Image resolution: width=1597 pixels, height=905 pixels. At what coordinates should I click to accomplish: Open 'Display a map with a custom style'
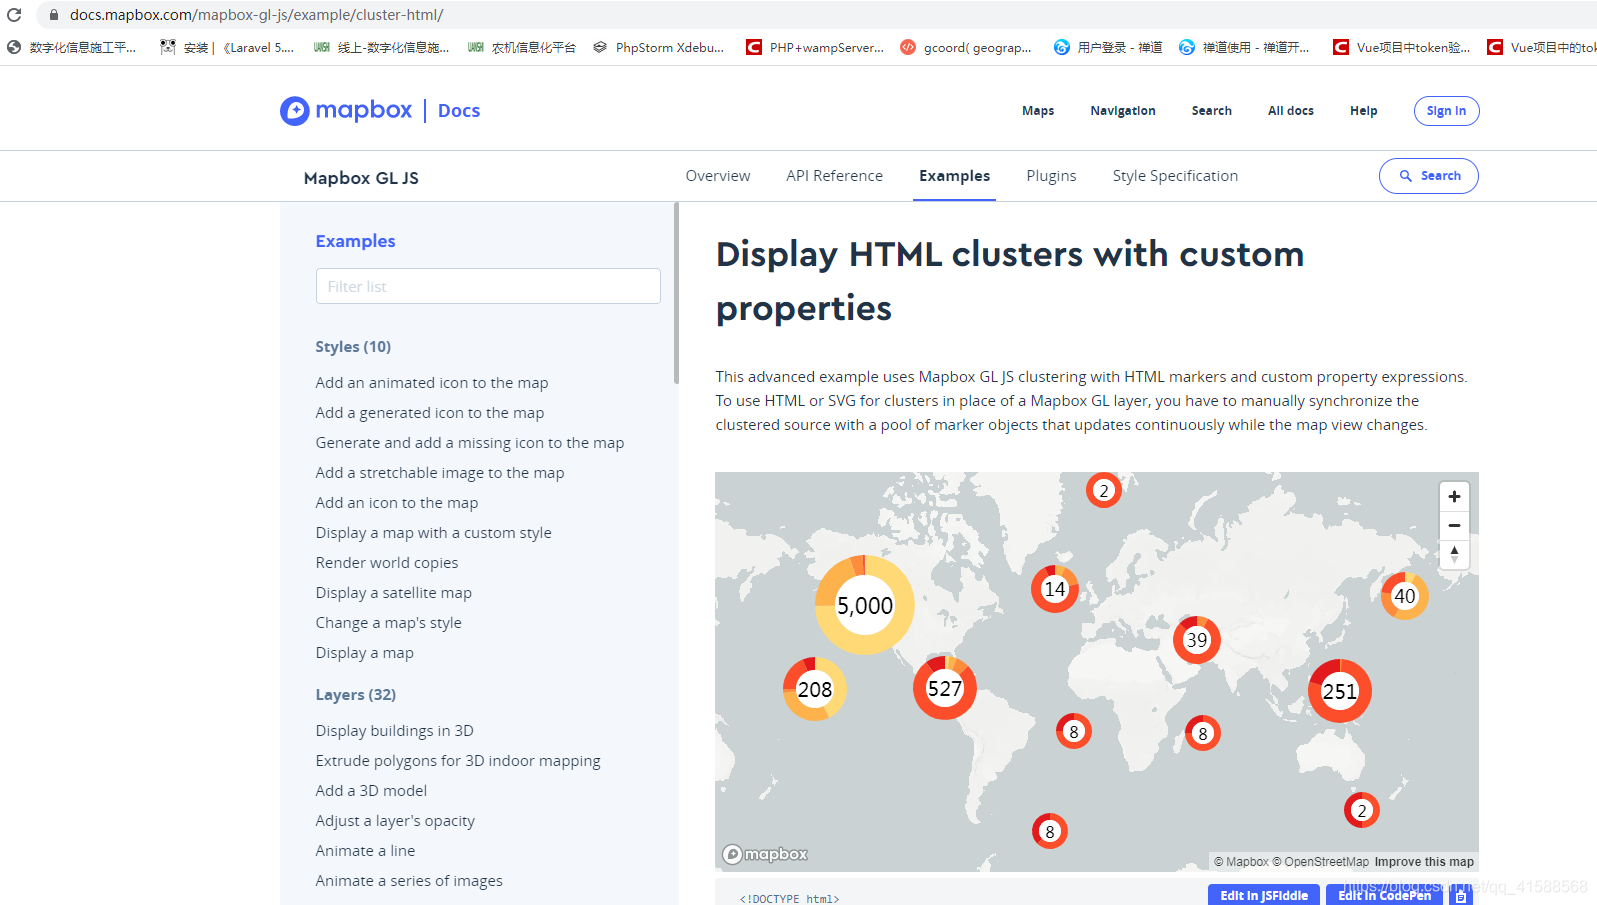coord(434,532)
